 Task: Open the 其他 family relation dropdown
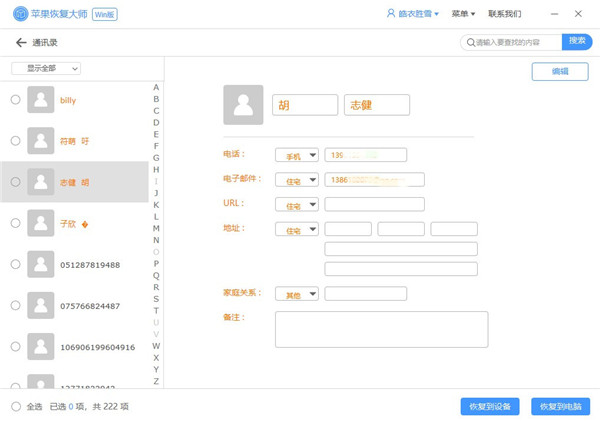(x=297, y=295)
